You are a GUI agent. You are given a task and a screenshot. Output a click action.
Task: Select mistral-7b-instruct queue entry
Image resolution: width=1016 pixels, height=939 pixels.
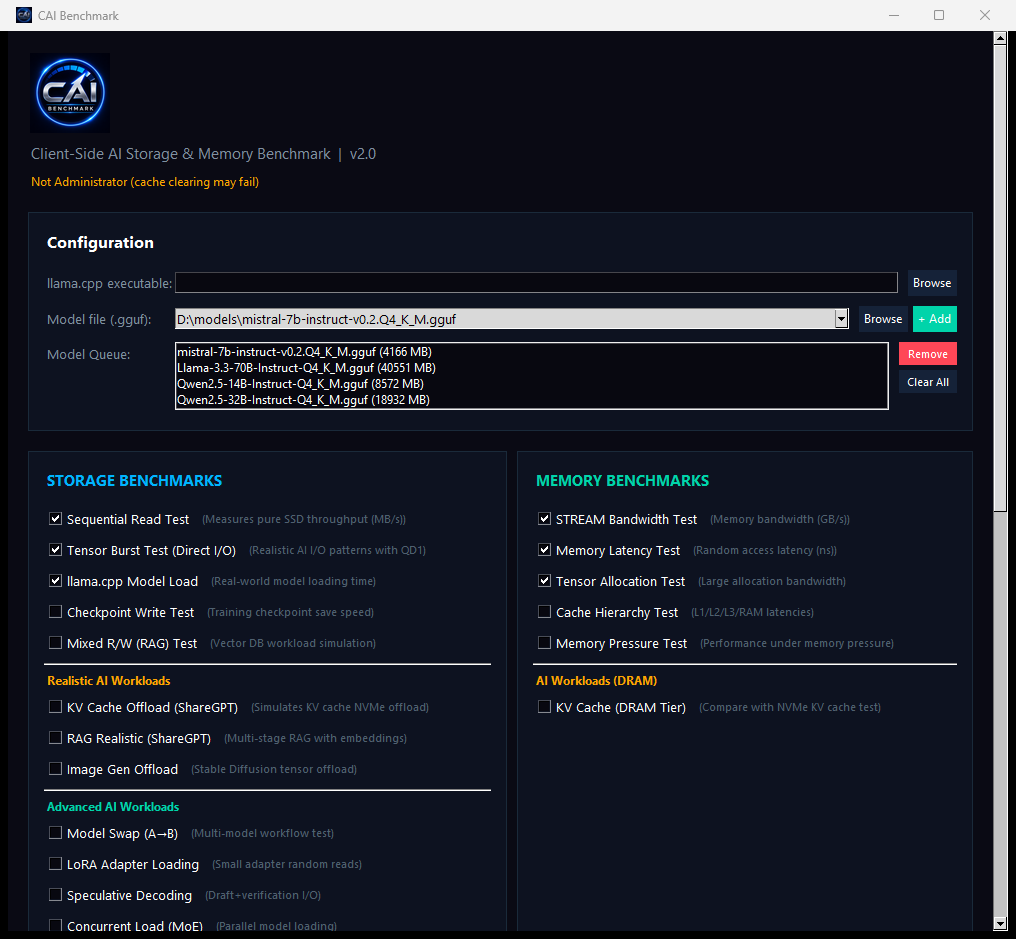(305, 352)
